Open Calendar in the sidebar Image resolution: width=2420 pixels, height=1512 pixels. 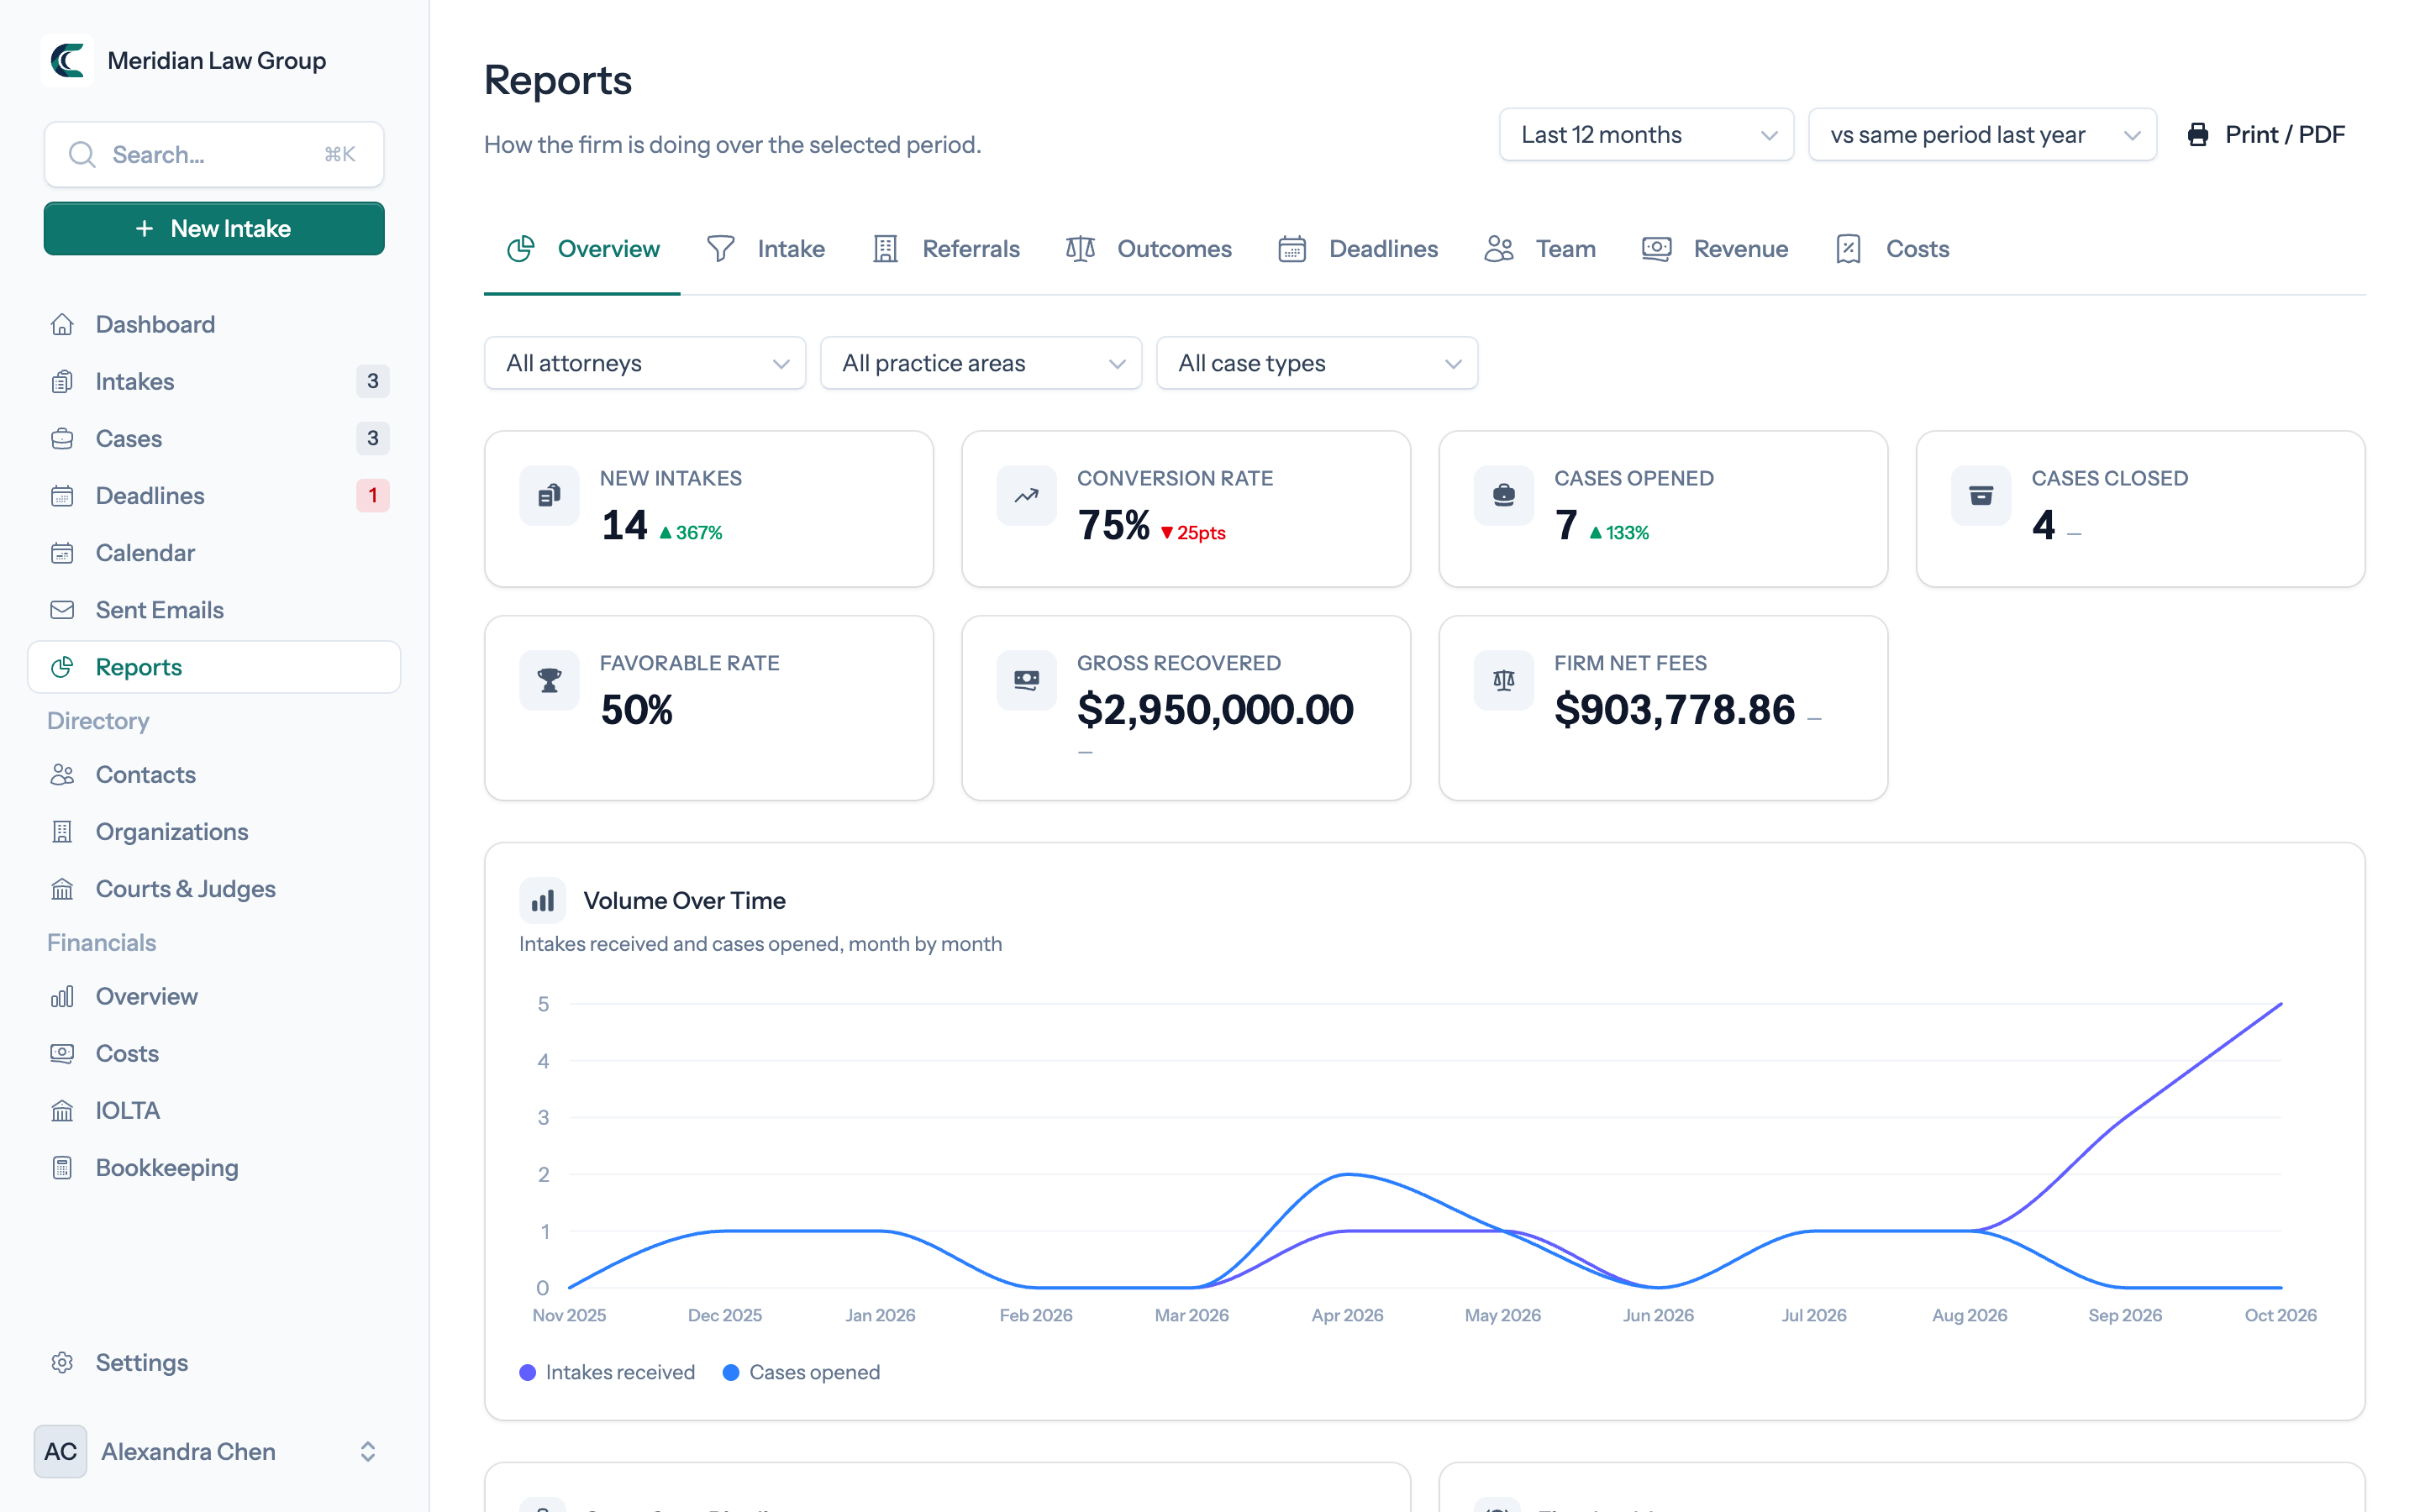(x=214, y=553)
